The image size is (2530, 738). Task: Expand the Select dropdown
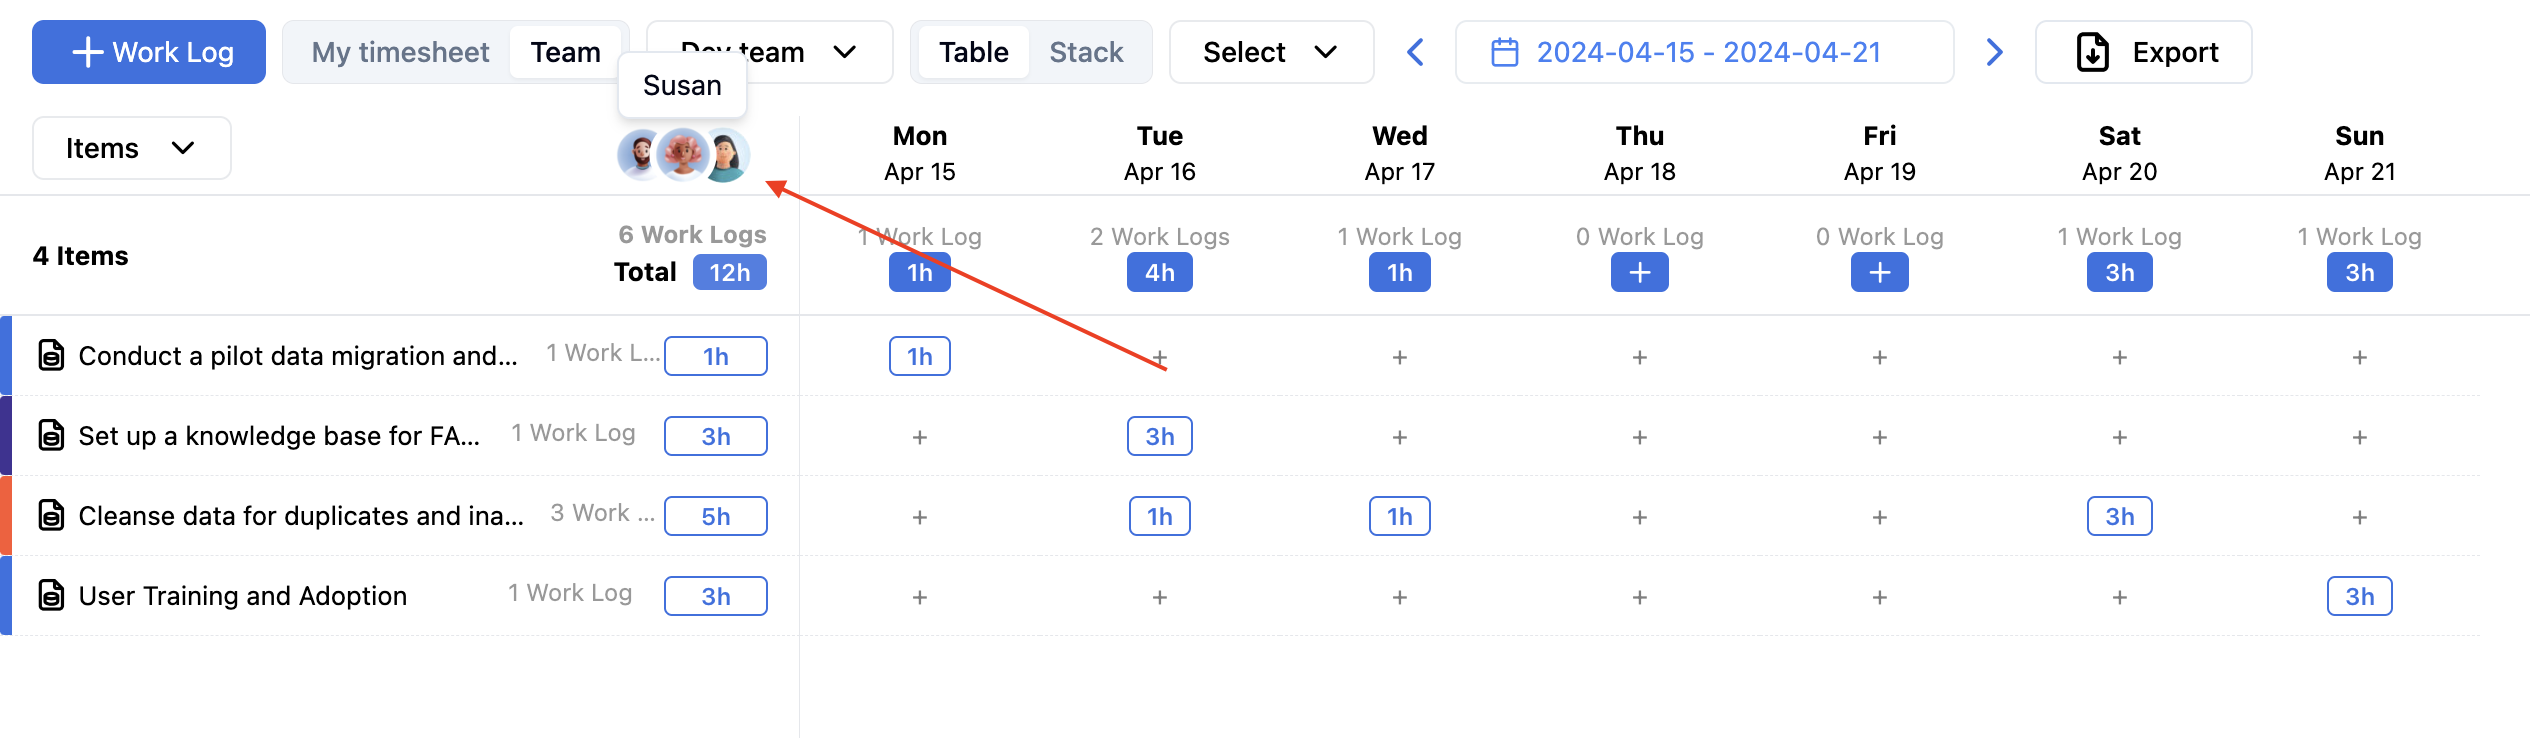1270,52
